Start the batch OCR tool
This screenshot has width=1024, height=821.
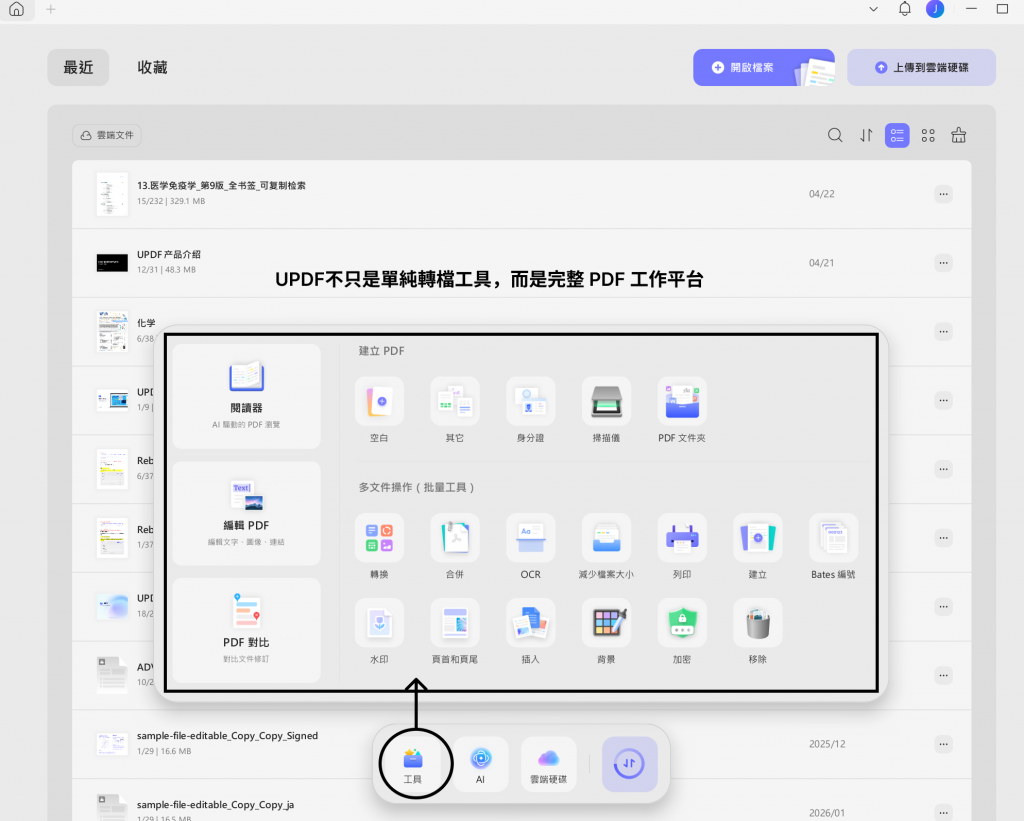[x=530, y=538]
